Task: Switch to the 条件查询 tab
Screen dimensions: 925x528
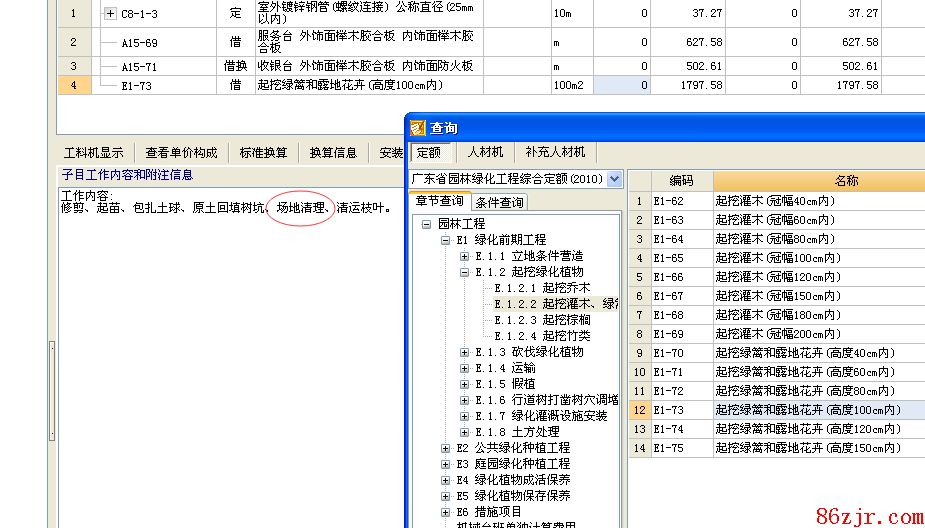Action: (499, 202)
